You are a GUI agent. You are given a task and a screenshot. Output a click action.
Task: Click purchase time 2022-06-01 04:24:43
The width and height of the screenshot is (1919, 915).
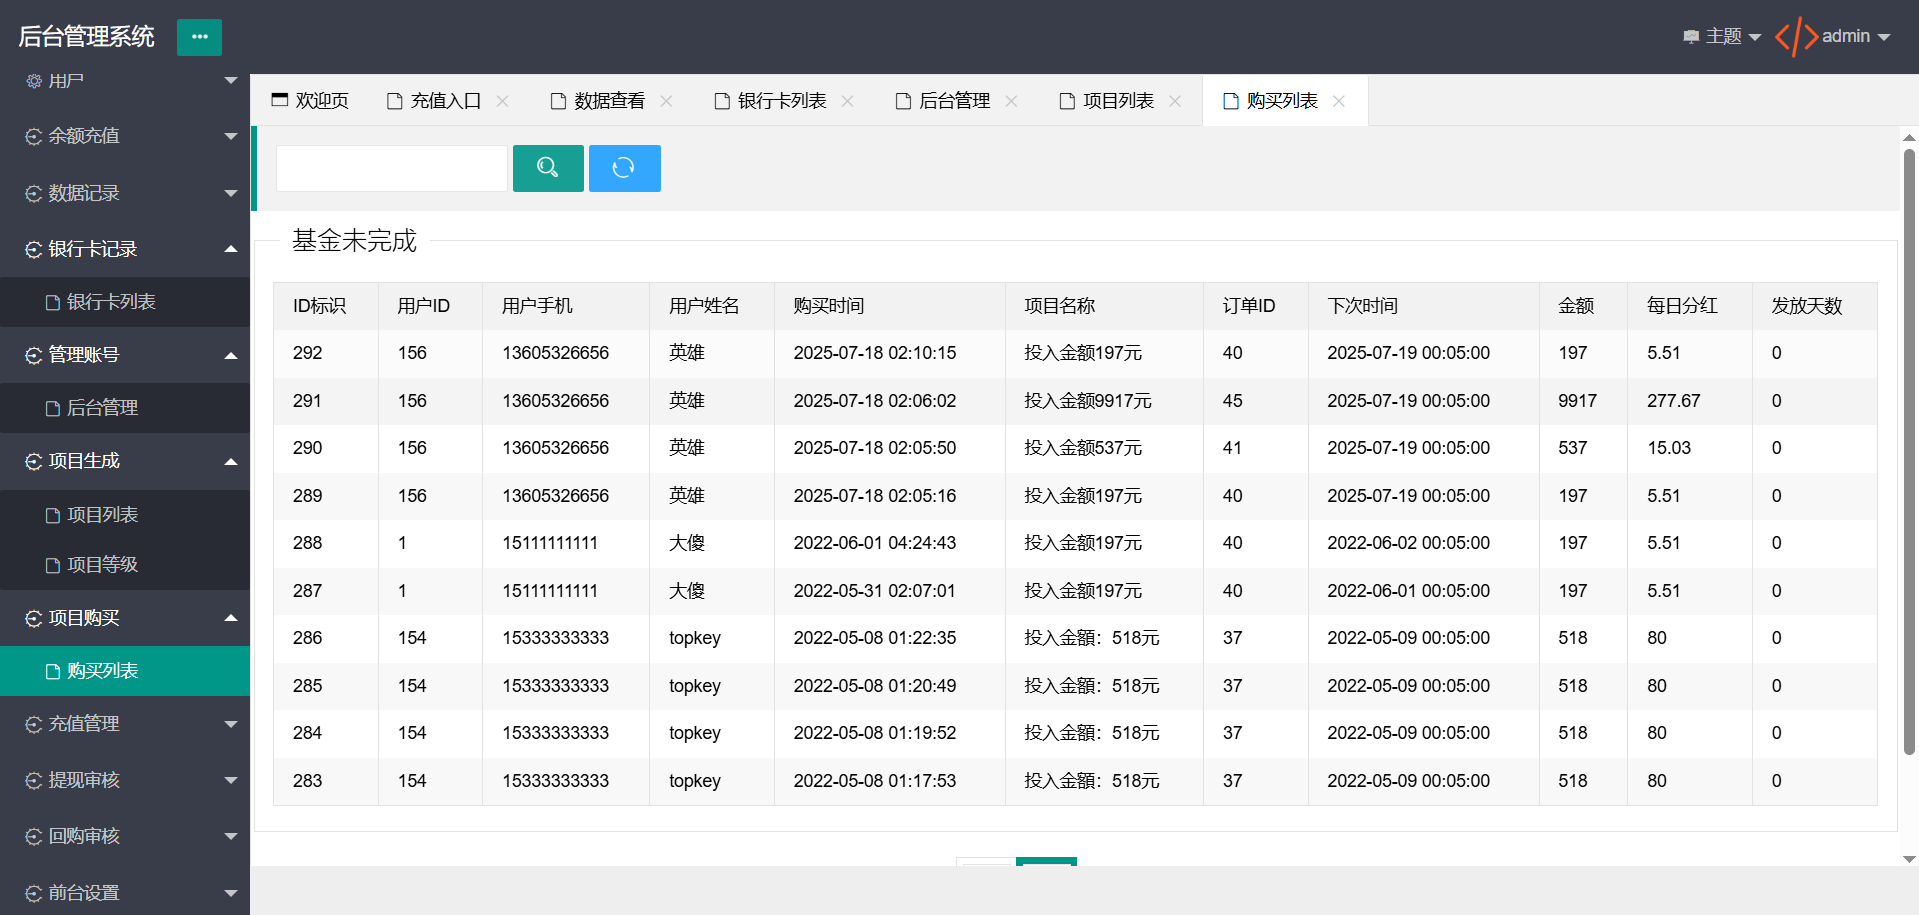click(875, 543)
